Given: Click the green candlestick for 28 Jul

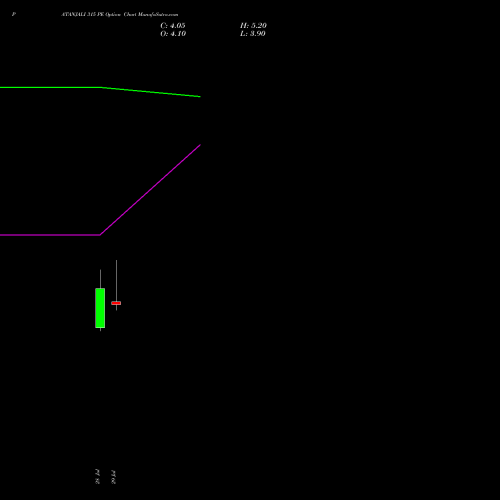Looking at the screenshot, I should tap(100, 308).
